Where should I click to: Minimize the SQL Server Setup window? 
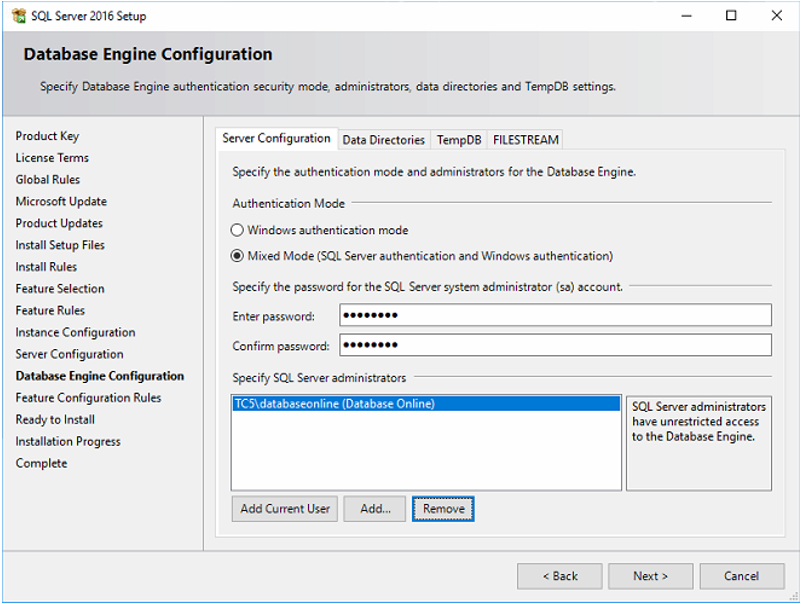pyautogui.click(x=686, y=16)
